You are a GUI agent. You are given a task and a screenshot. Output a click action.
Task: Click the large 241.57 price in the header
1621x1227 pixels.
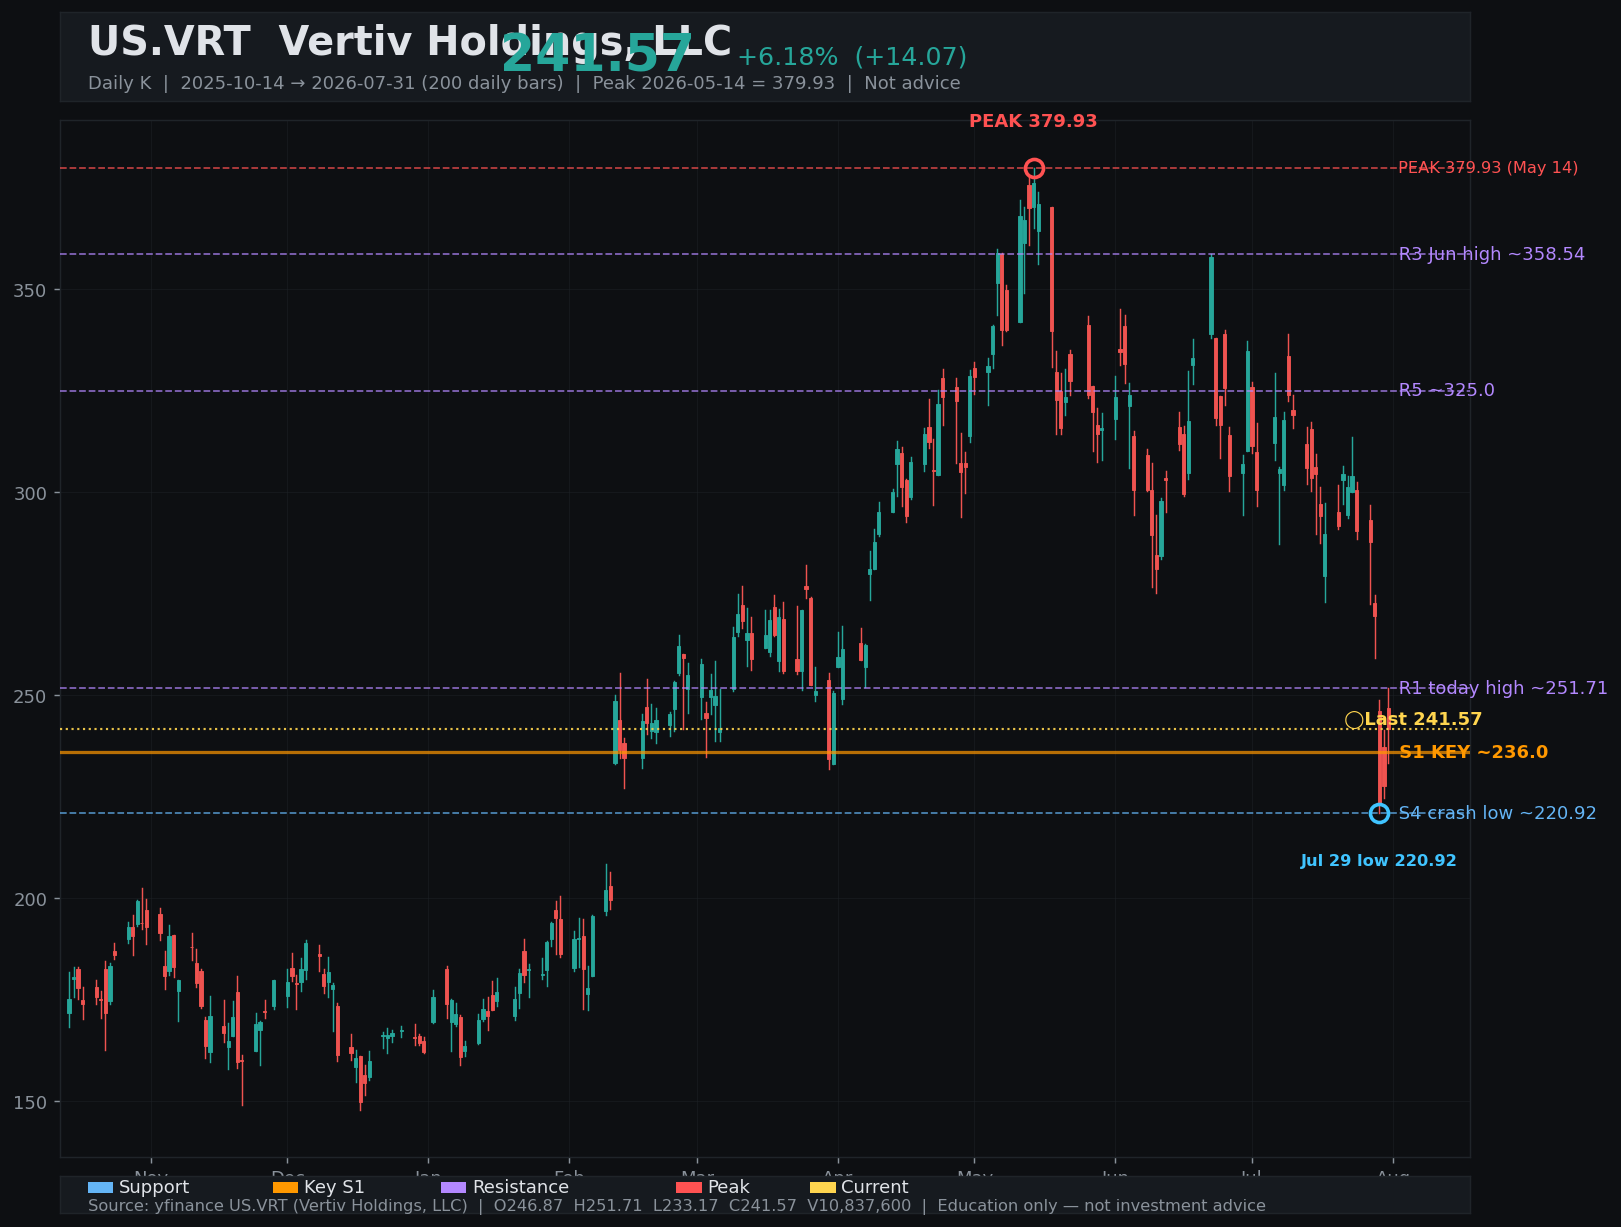tap(597, 55)
